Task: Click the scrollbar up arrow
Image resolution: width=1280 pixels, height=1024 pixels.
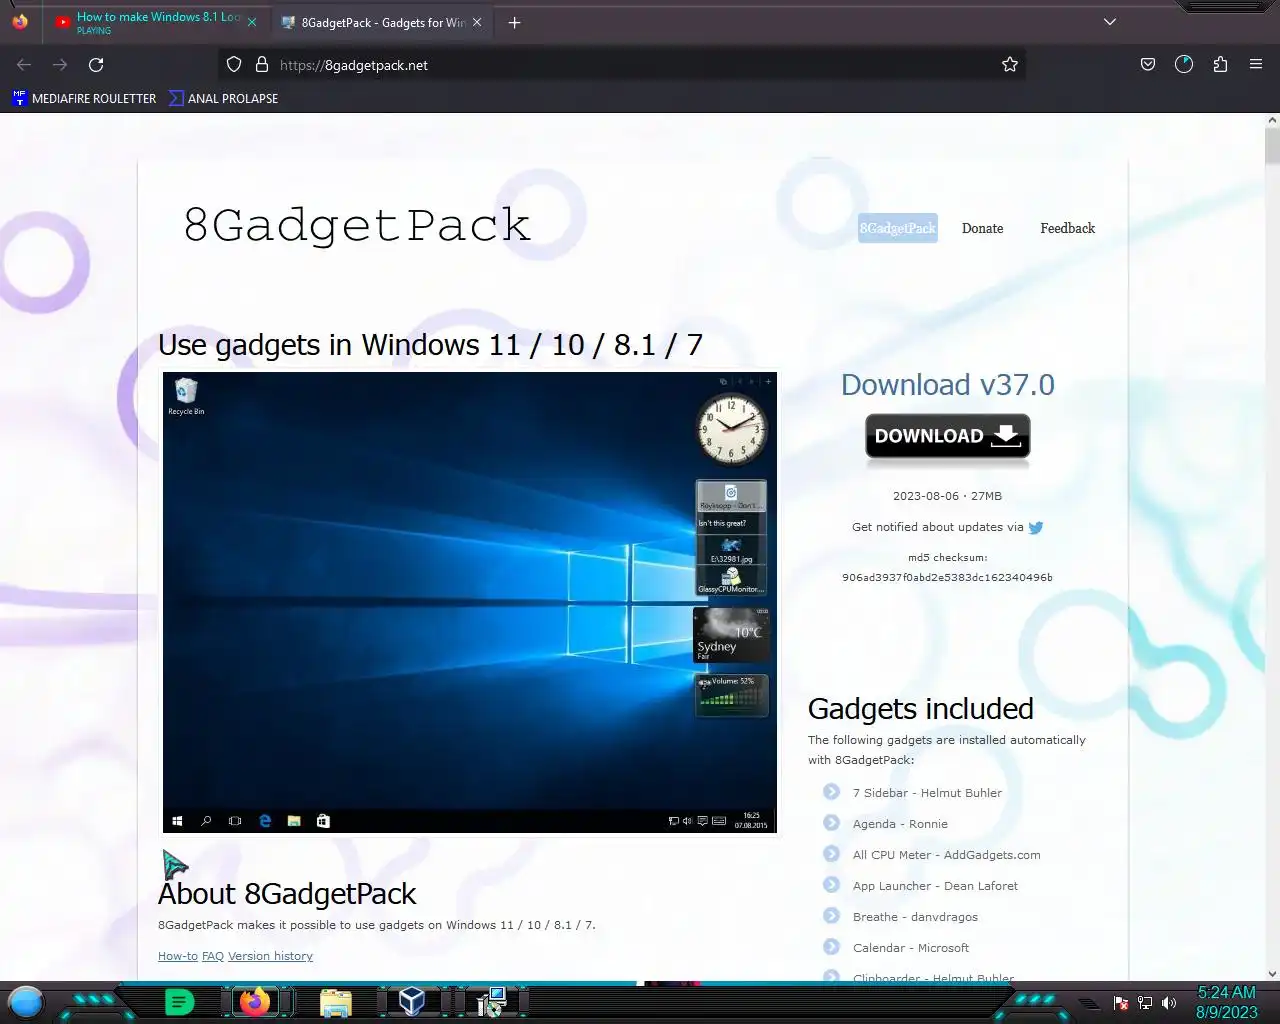Action: (x=1272, y=120)
